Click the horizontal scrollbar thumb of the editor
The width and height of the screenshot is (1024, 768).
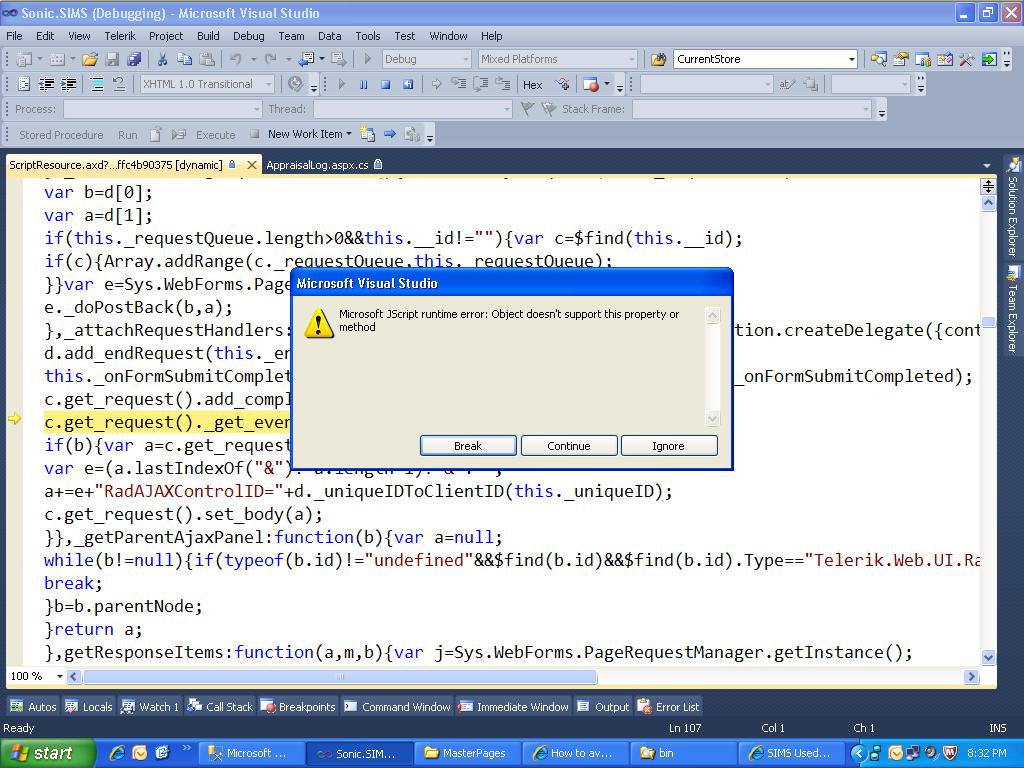click(340, 677)
